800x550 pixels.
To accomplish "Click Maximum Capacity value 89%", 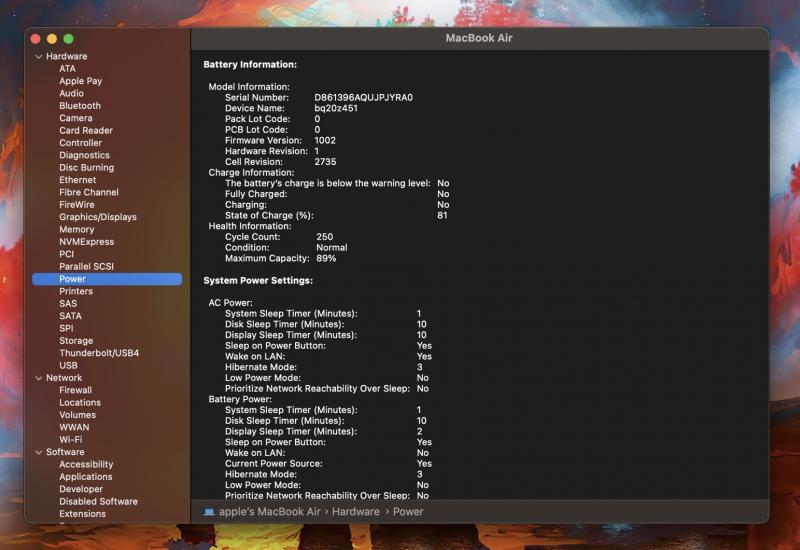I will (326, 258).
